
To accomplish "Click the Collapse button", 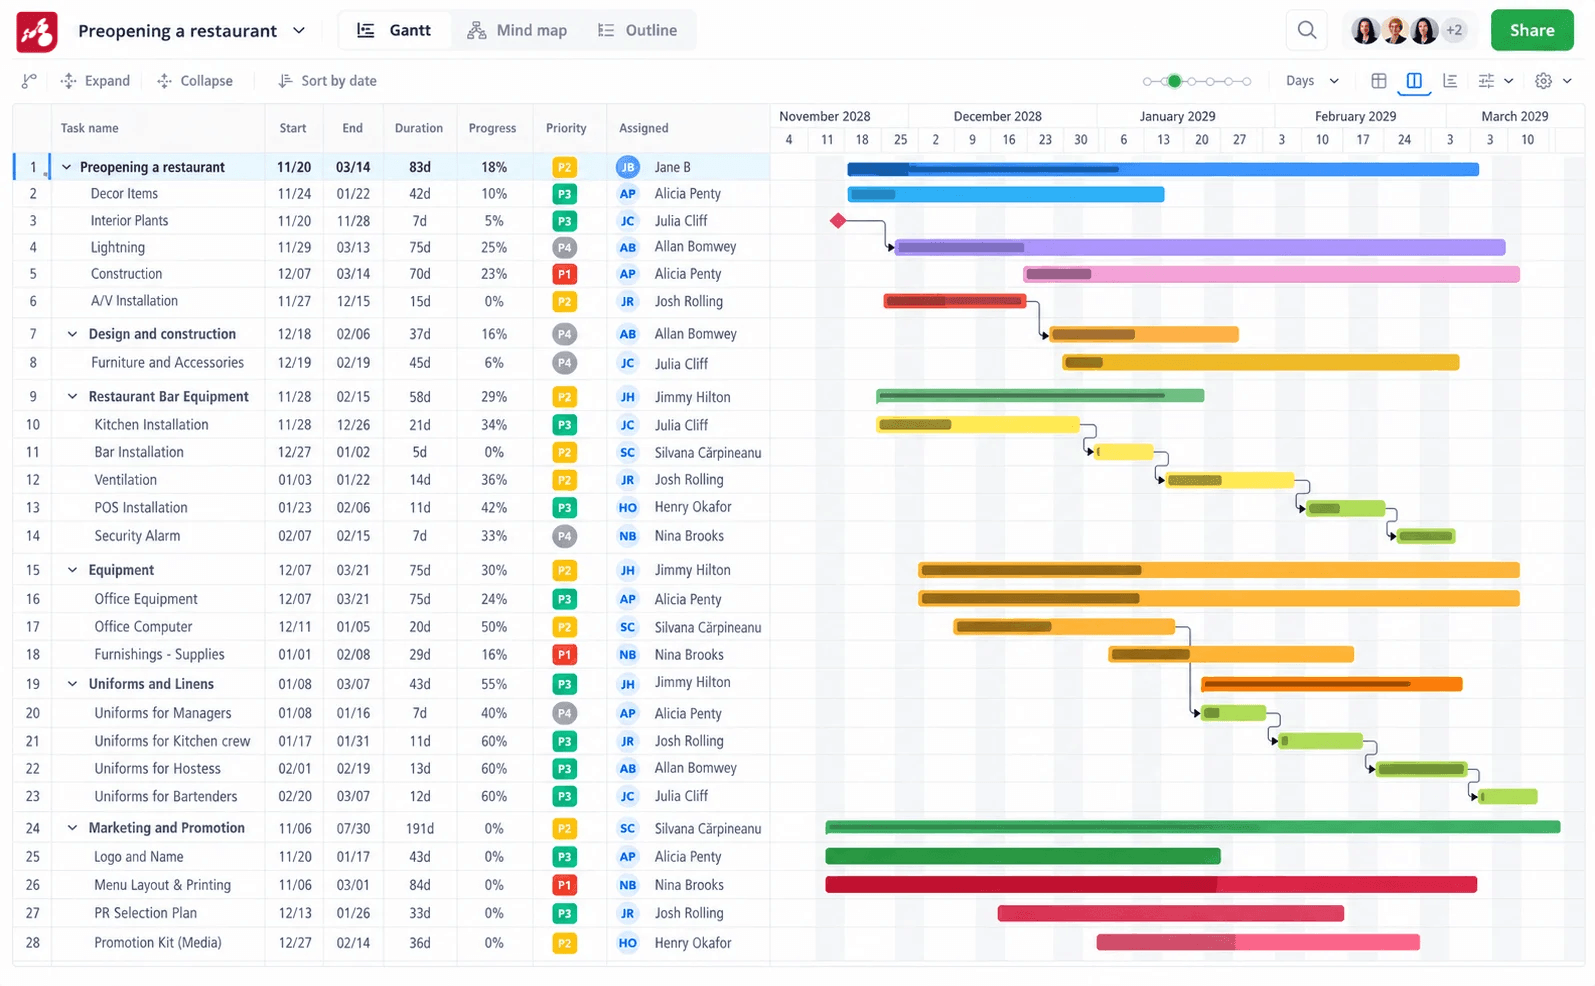I will click(x=195, y=81).
